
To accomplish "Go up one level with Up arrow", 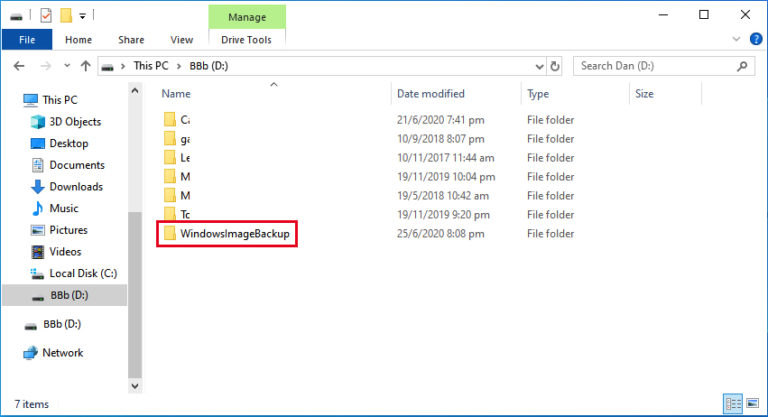I will 86,66.
